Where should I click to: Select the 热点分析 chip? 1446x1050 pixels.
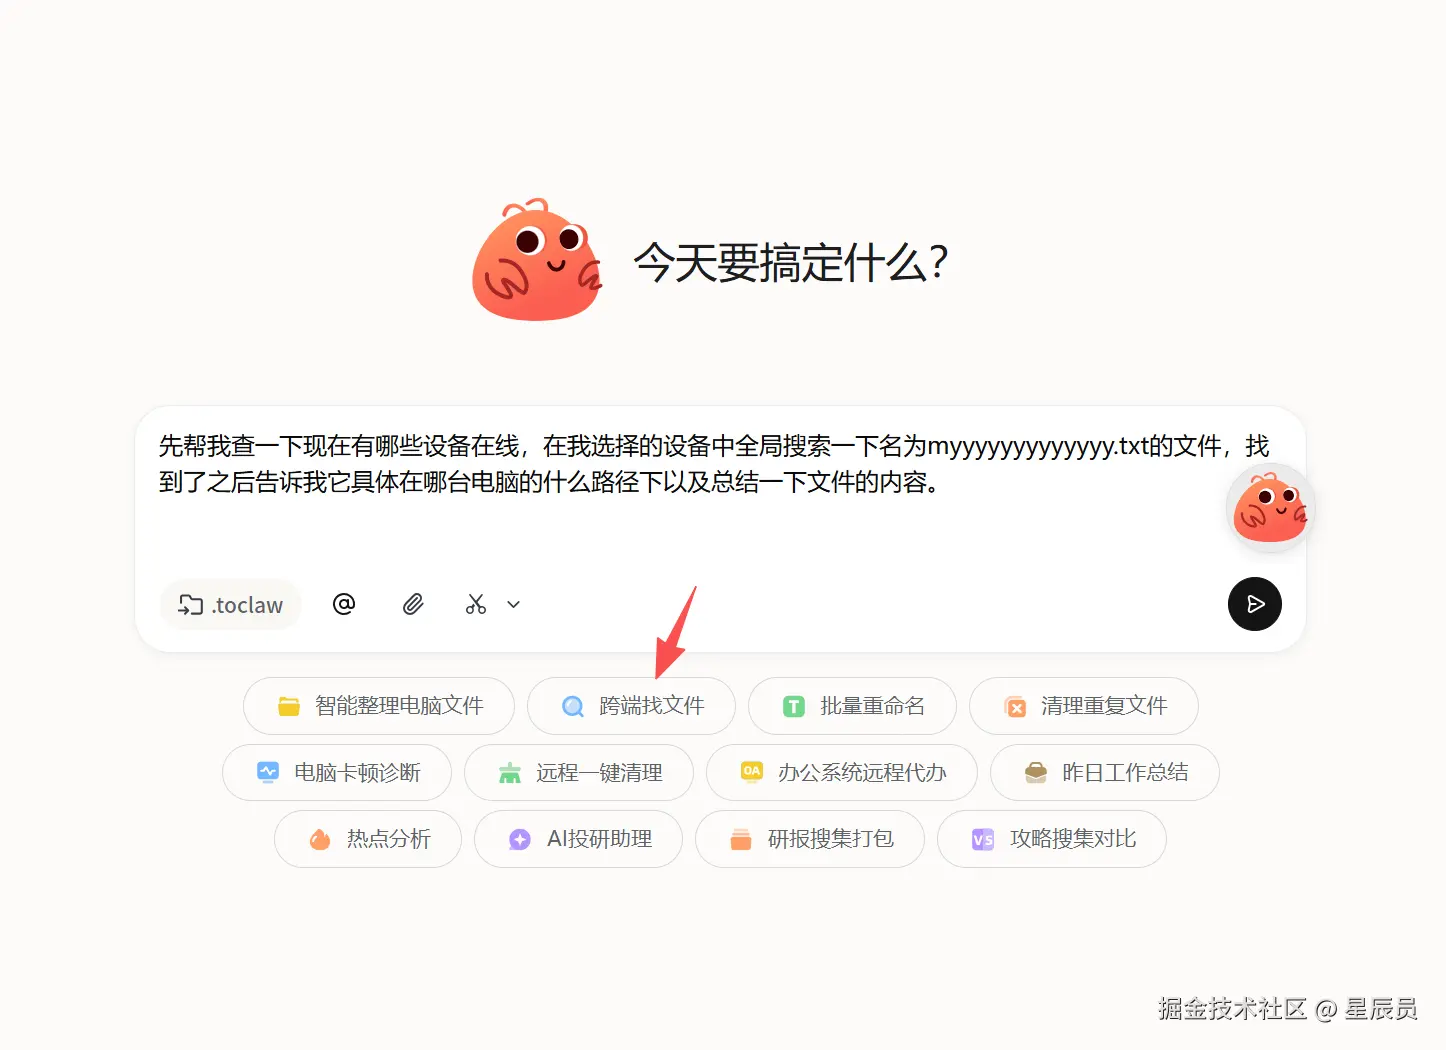click(x=368, y=839)
